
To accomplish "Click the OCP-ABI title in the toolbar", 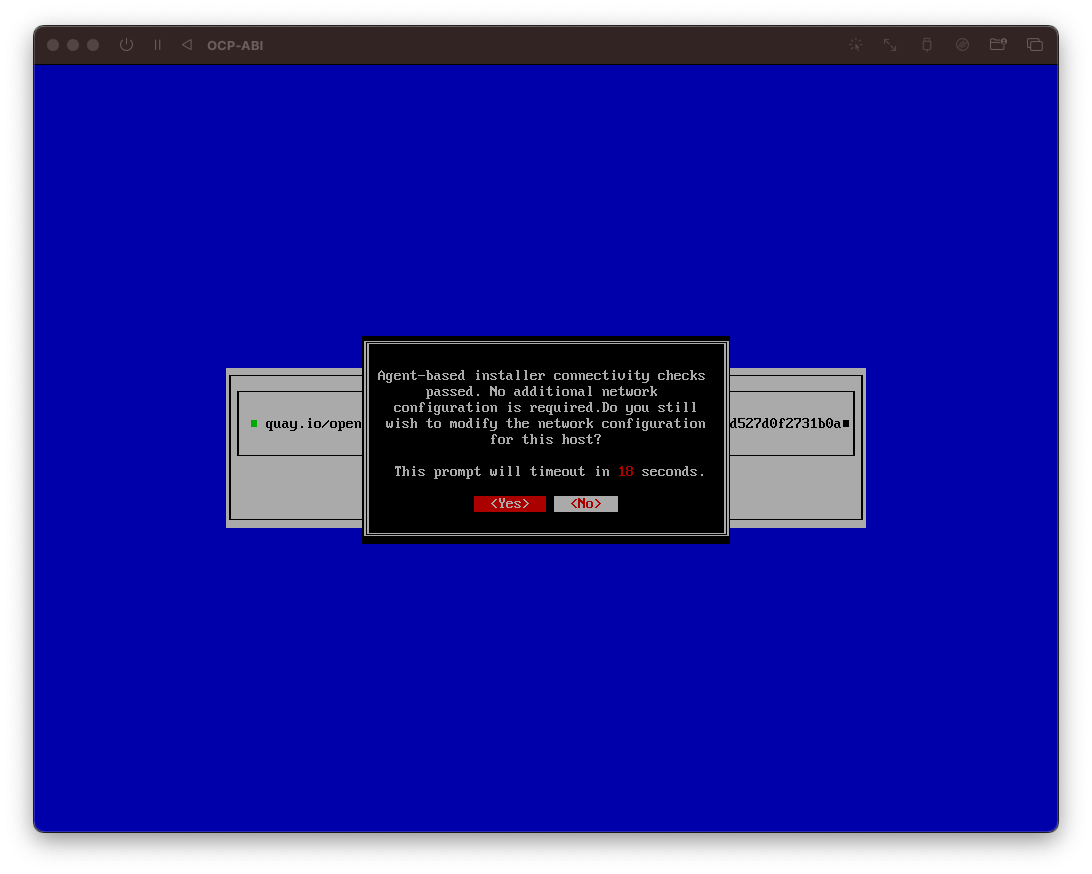I will (x=234, y=45).
